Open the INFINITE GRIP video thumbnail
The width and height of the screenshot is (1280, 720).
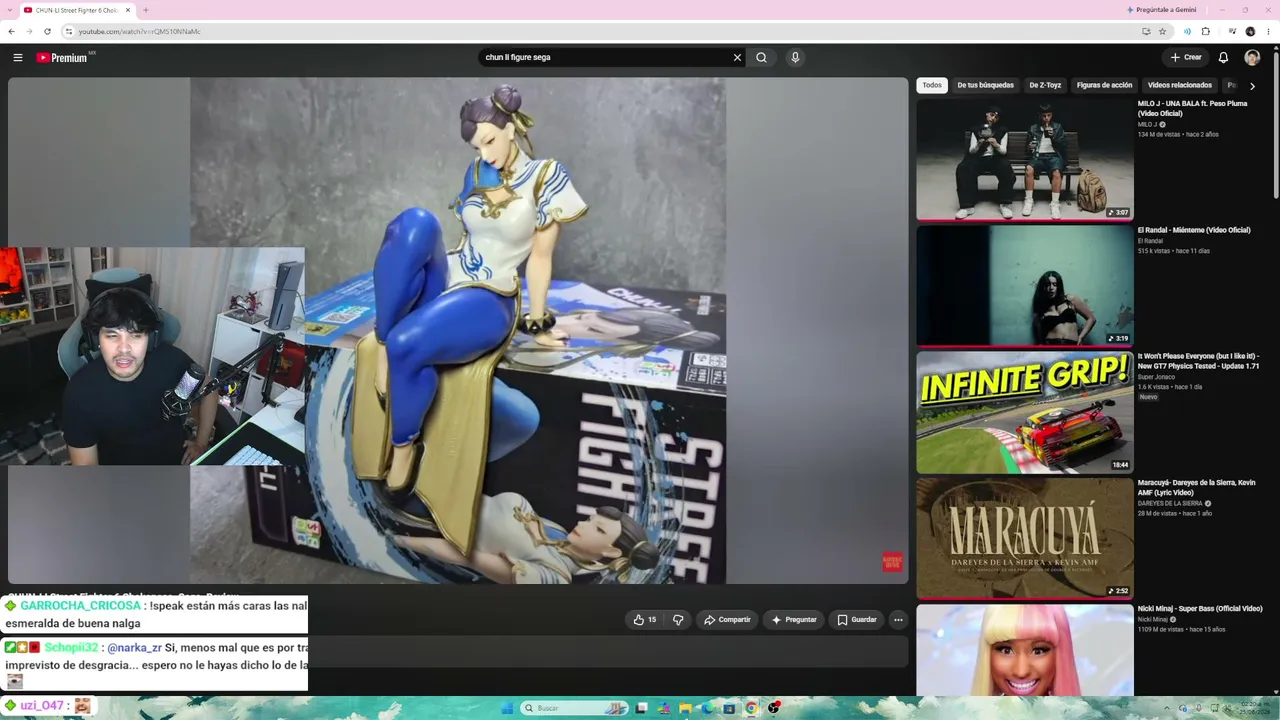click(1025, 412)
